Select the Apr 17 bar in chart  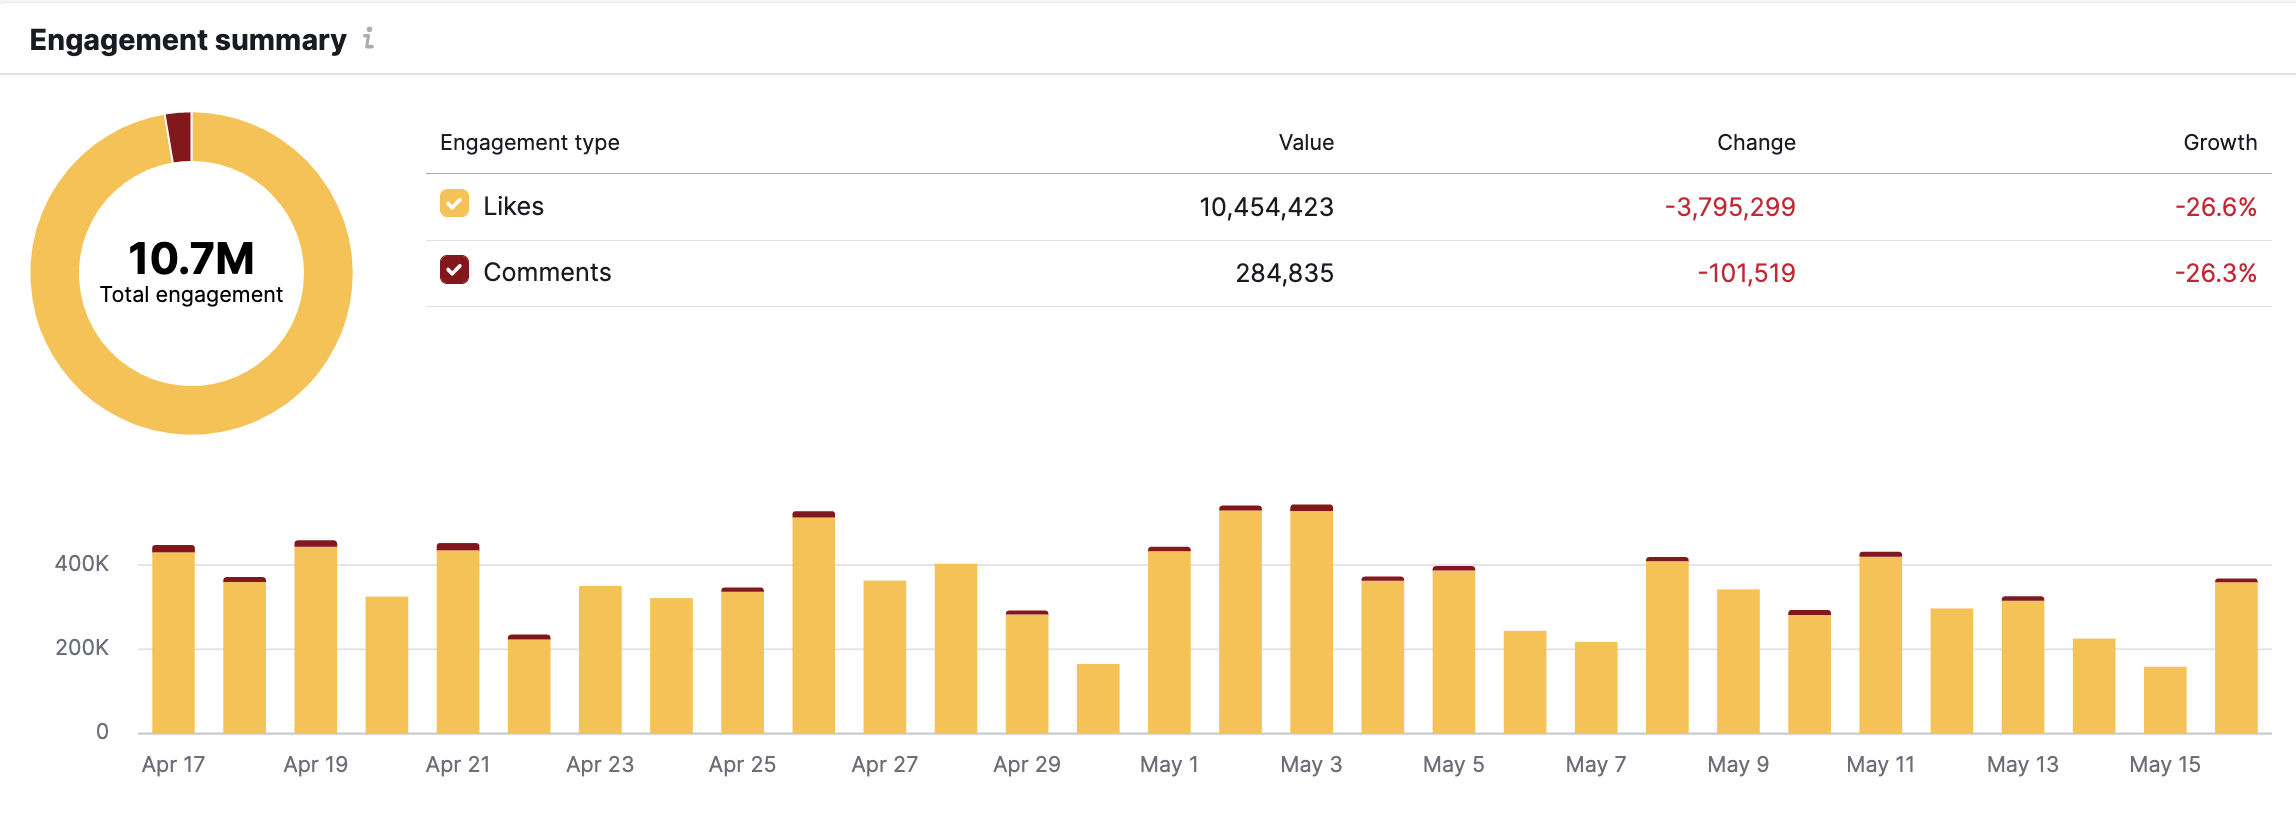tap(173, 640)
